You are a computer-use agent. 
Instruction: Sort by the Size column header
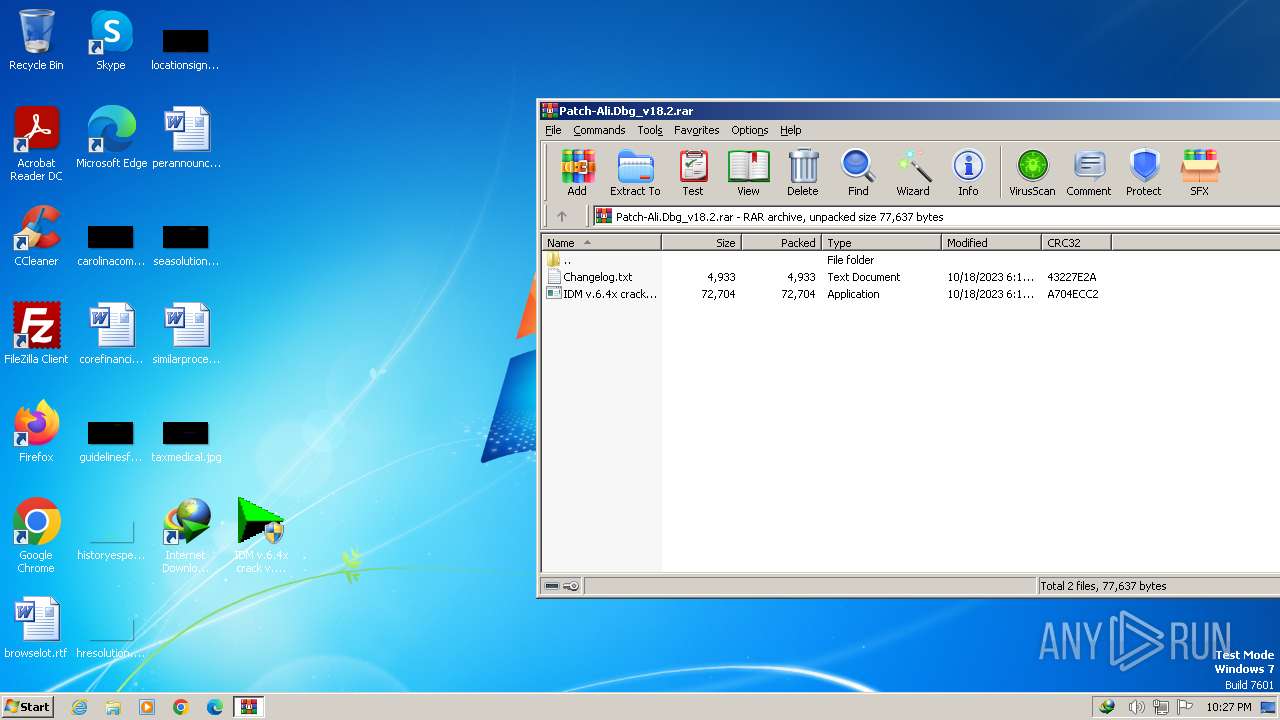701,243
